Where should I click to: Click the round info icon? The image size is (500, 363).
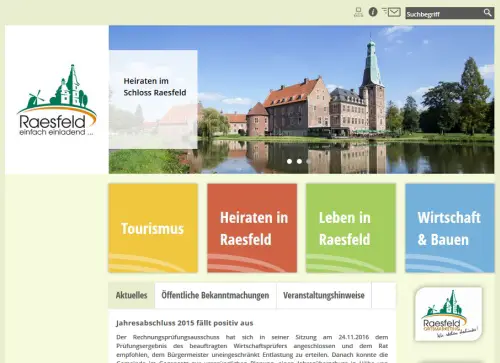coord(373,12)
